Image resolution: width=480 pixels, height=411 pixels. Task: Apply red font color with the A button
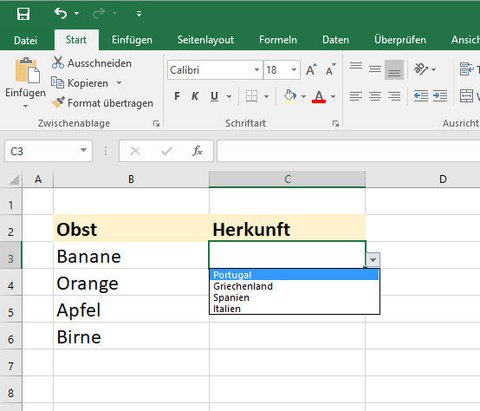[x=319, y=96]
